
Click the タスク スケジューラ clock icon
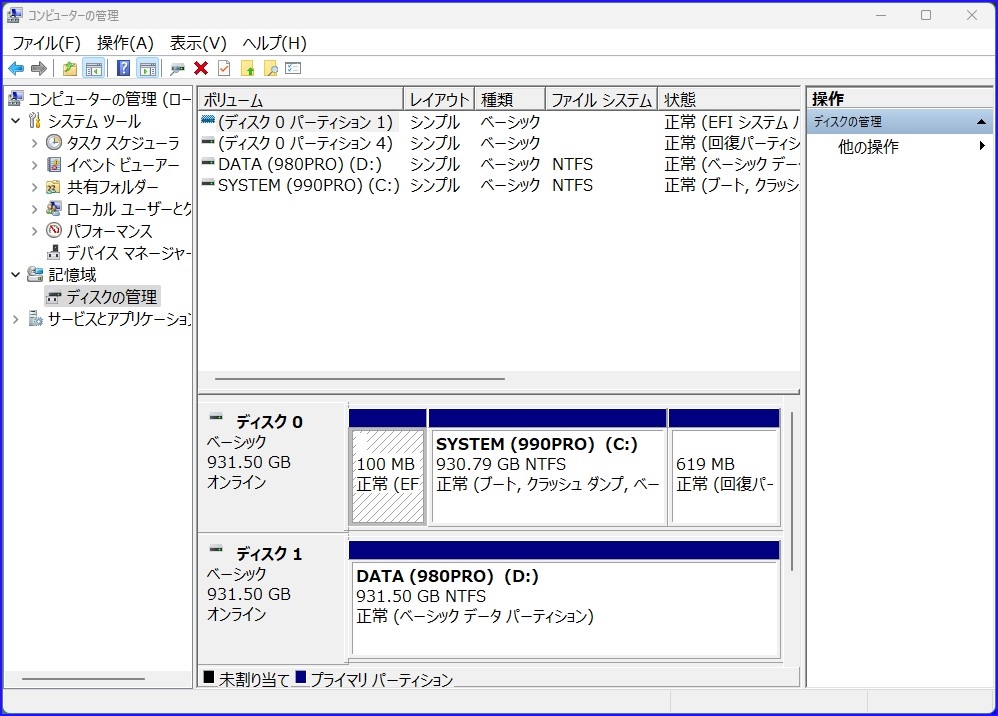point(54,143)
